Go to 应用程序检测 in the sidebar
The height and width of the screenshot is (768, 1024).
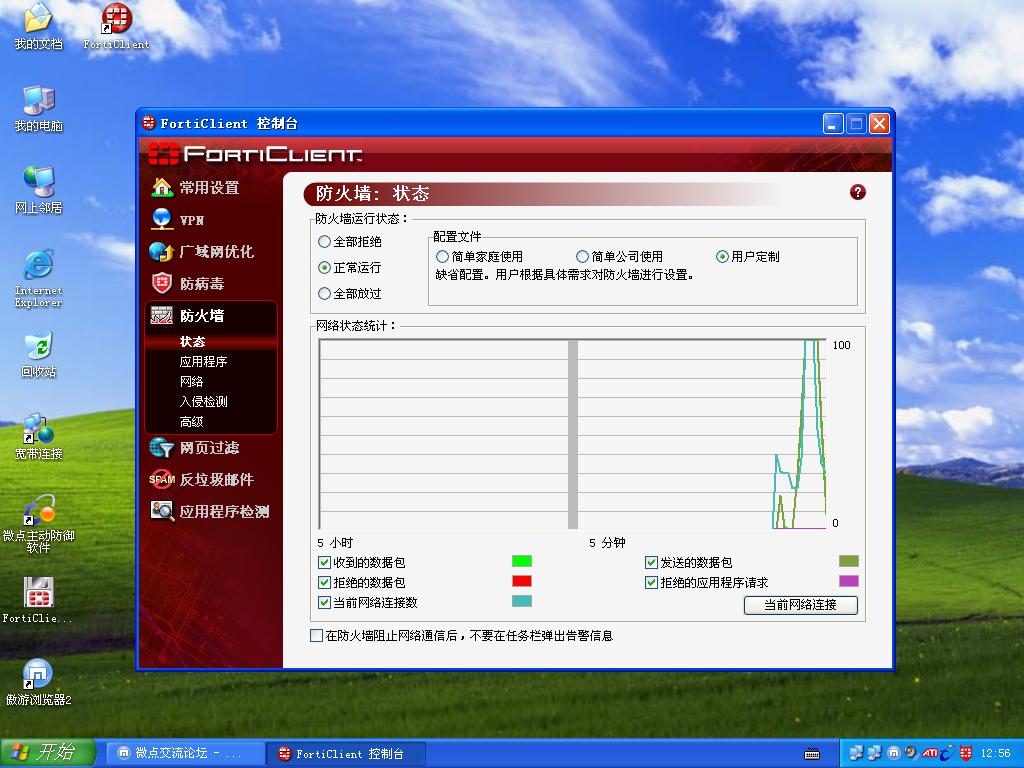(x=210, y=511)
